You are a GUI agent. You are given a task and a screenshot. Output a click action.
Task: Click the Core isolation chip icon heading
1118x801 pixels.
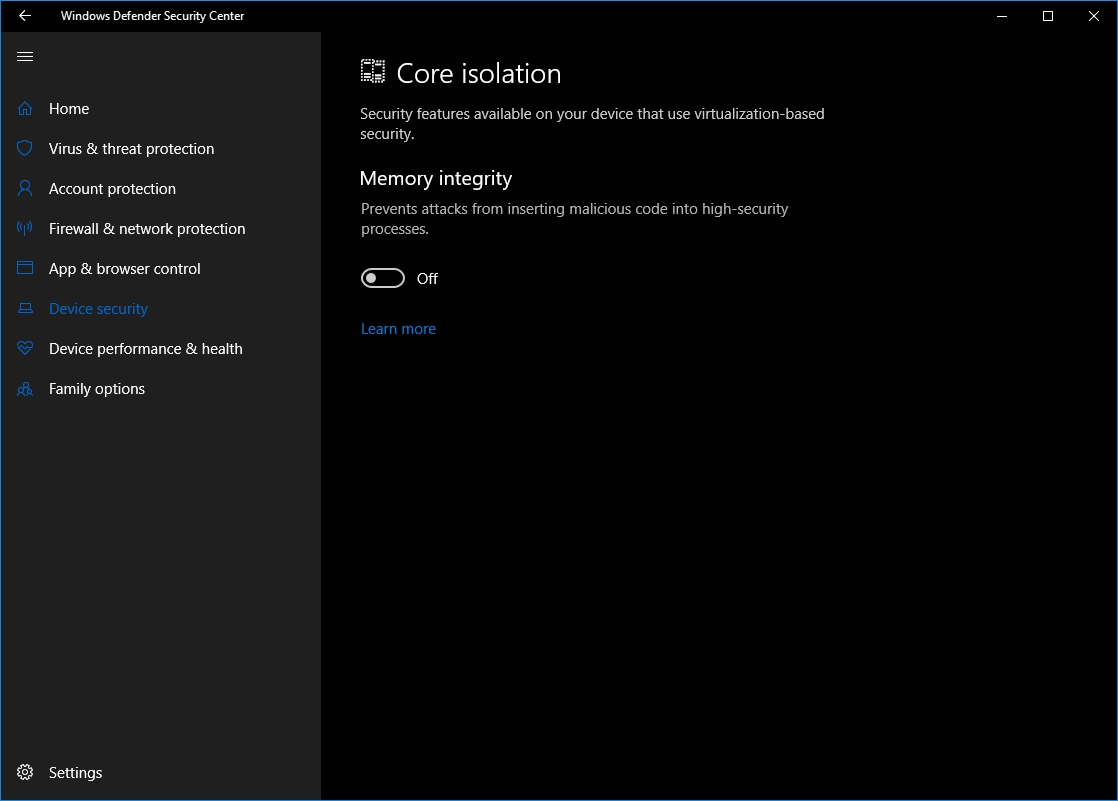click(373, 72)
